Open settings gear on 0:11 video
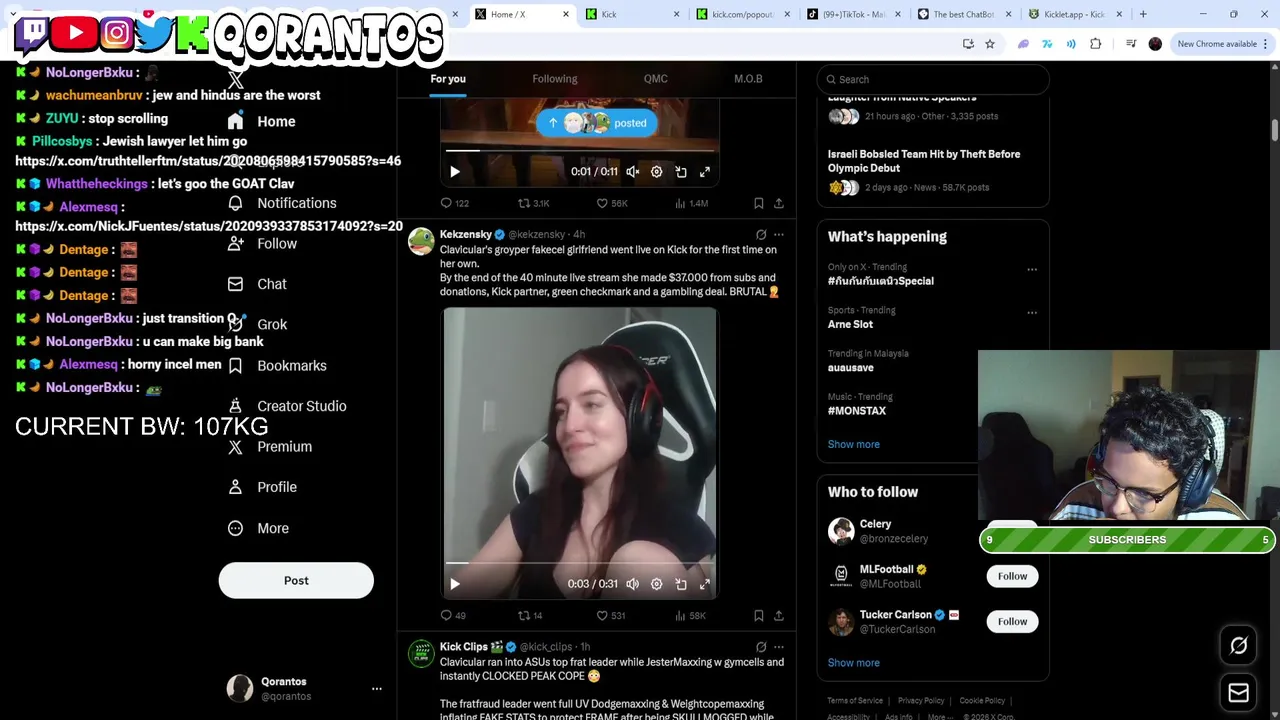Screen dimensions: 1280x720 click(657, 172)
